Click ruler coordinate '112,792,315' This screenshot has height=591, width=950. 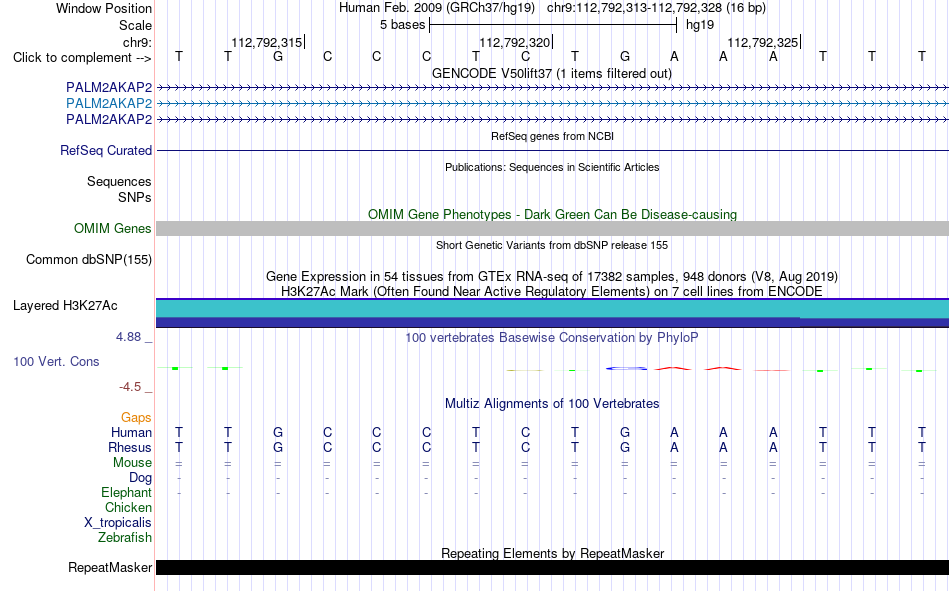tap(267, 42)
